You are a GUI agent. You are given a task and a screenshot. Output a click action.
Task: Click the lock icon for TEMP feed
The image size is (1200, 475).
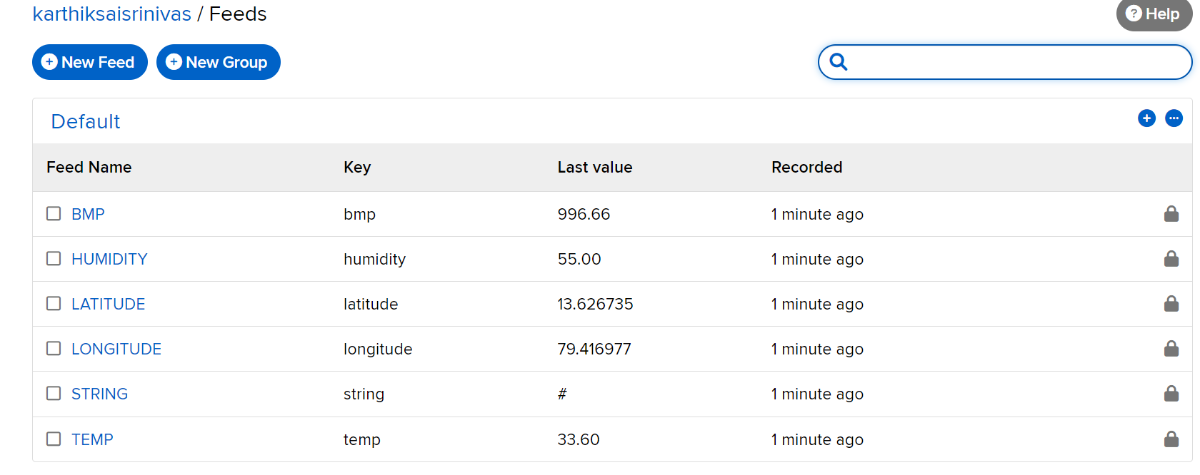[1171, 439]
